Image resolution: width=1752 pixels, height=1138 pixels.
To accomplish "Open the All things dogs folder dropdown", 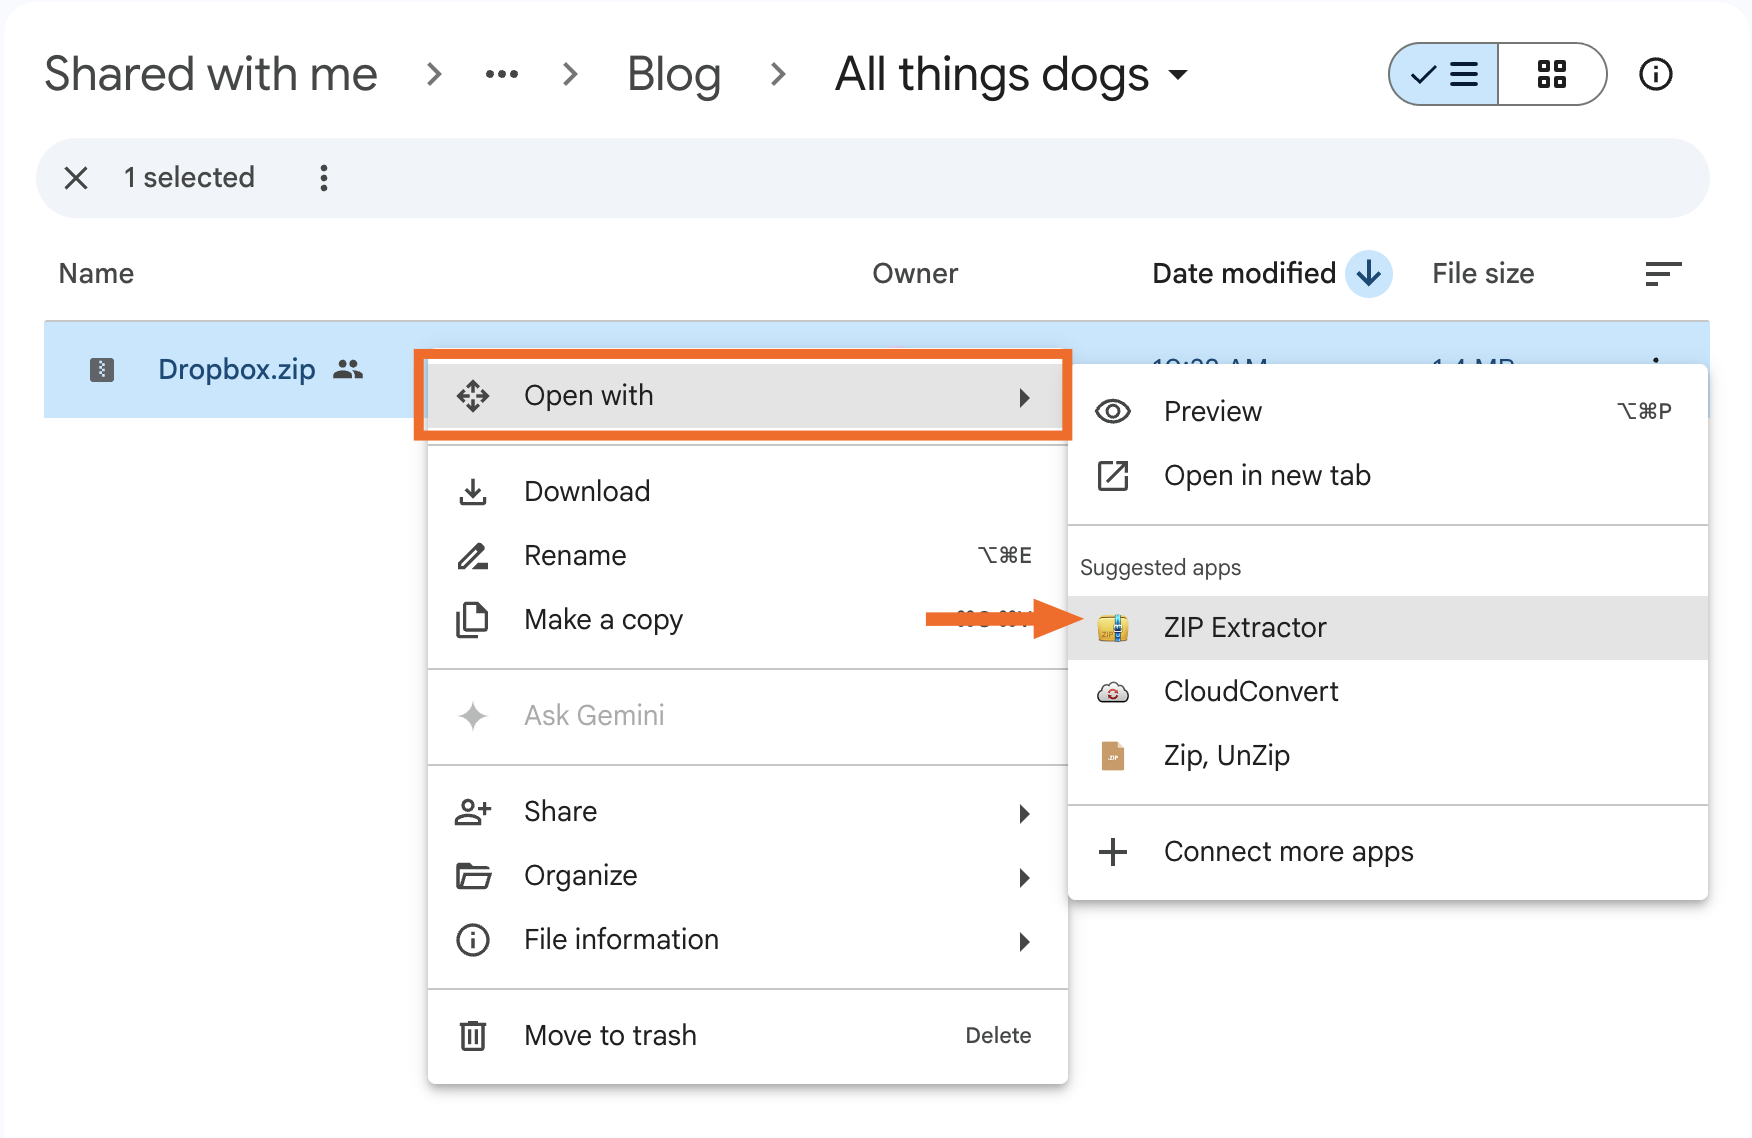I will click(1012, 74).
